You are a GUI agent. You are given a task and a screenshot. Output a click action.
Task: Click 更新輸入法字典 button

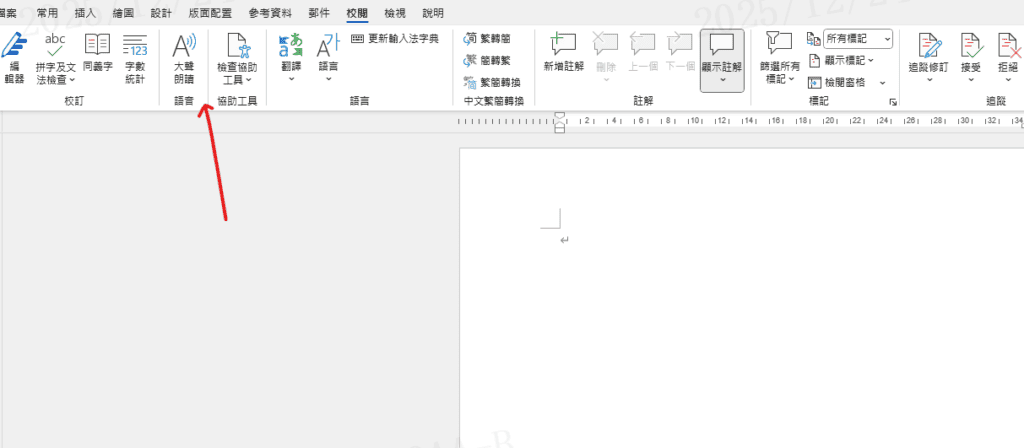[395, 38]
